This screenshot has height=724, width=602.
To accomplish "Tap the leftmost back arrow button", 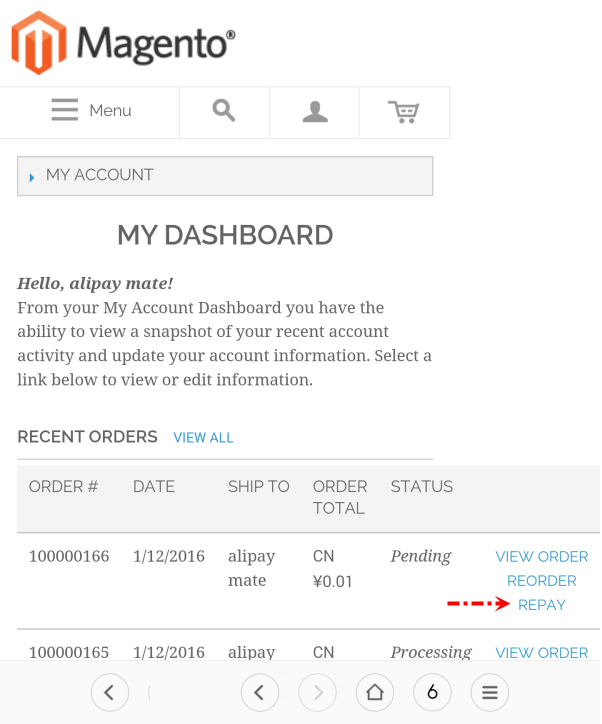I will pyautogui.click(x=109, y=691).
